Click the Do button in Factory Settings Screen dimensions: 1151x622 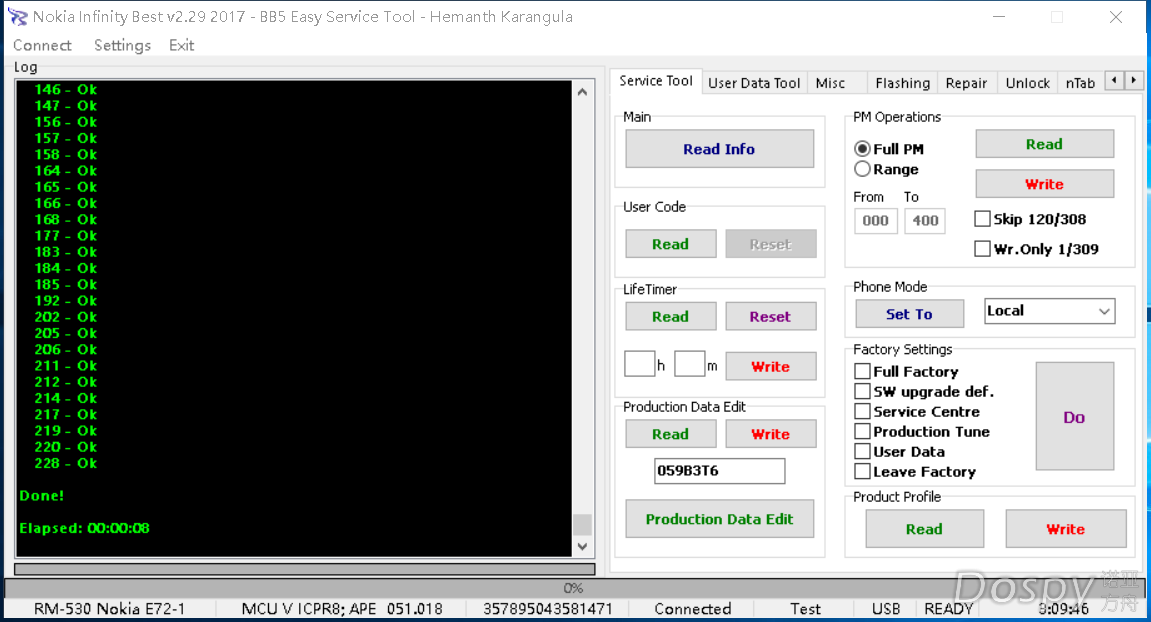[x=1075, y=416]
